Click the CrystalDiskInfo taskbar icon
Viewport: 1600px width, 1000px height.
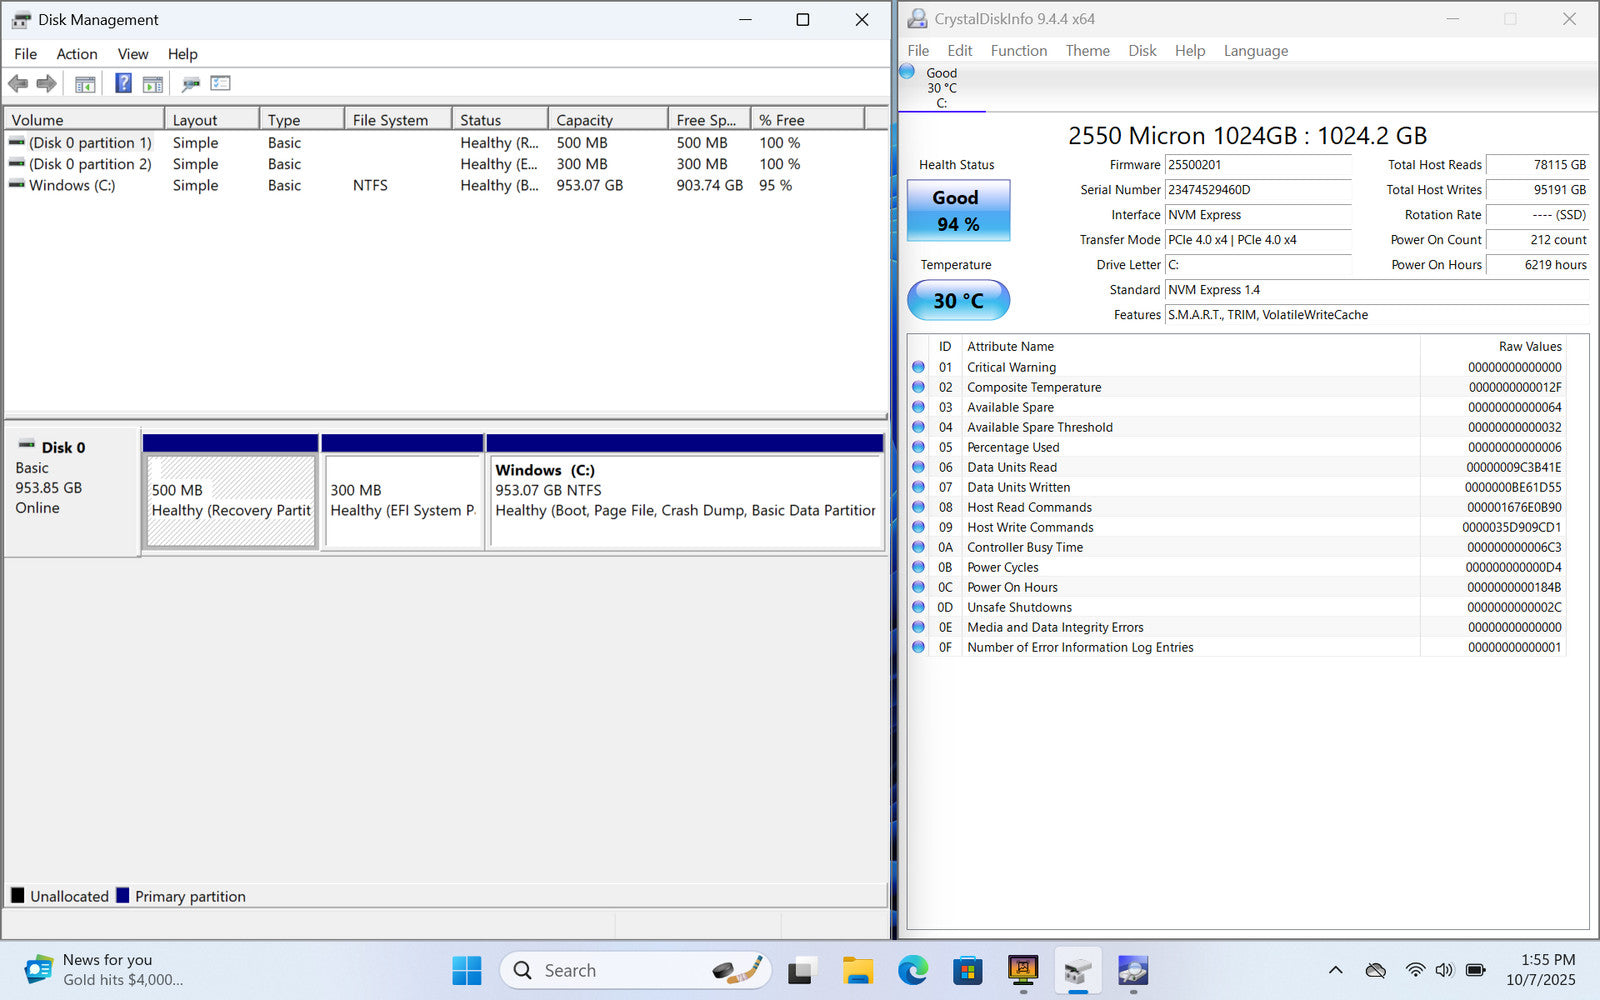pos(1132,970)
